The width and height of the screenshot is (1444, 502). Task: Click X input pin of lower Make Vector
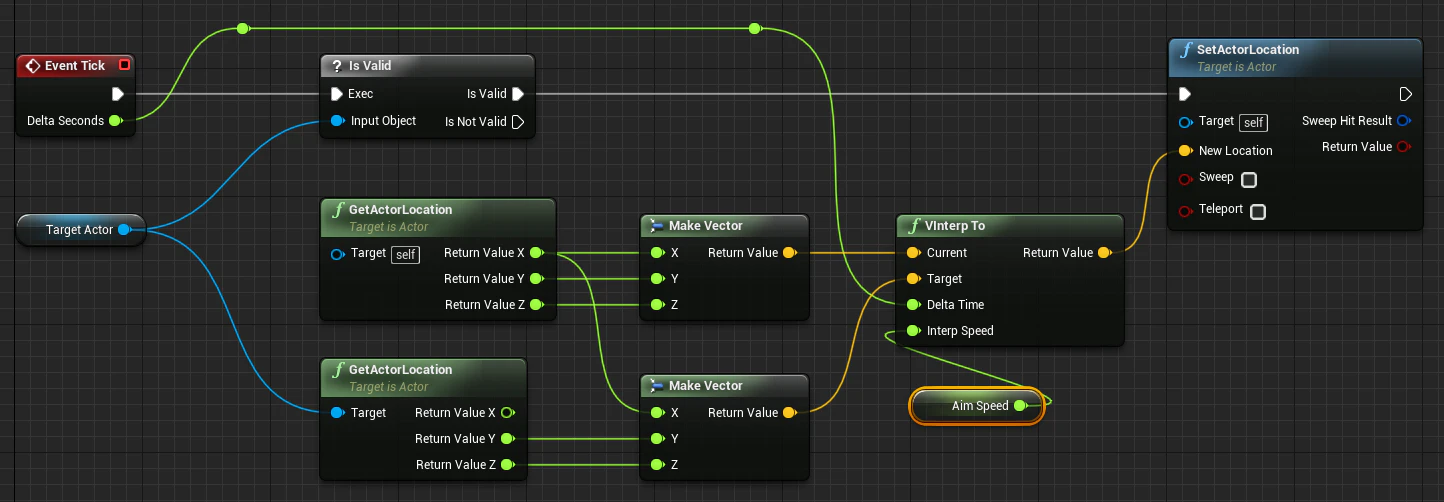(x=656, y=413)
